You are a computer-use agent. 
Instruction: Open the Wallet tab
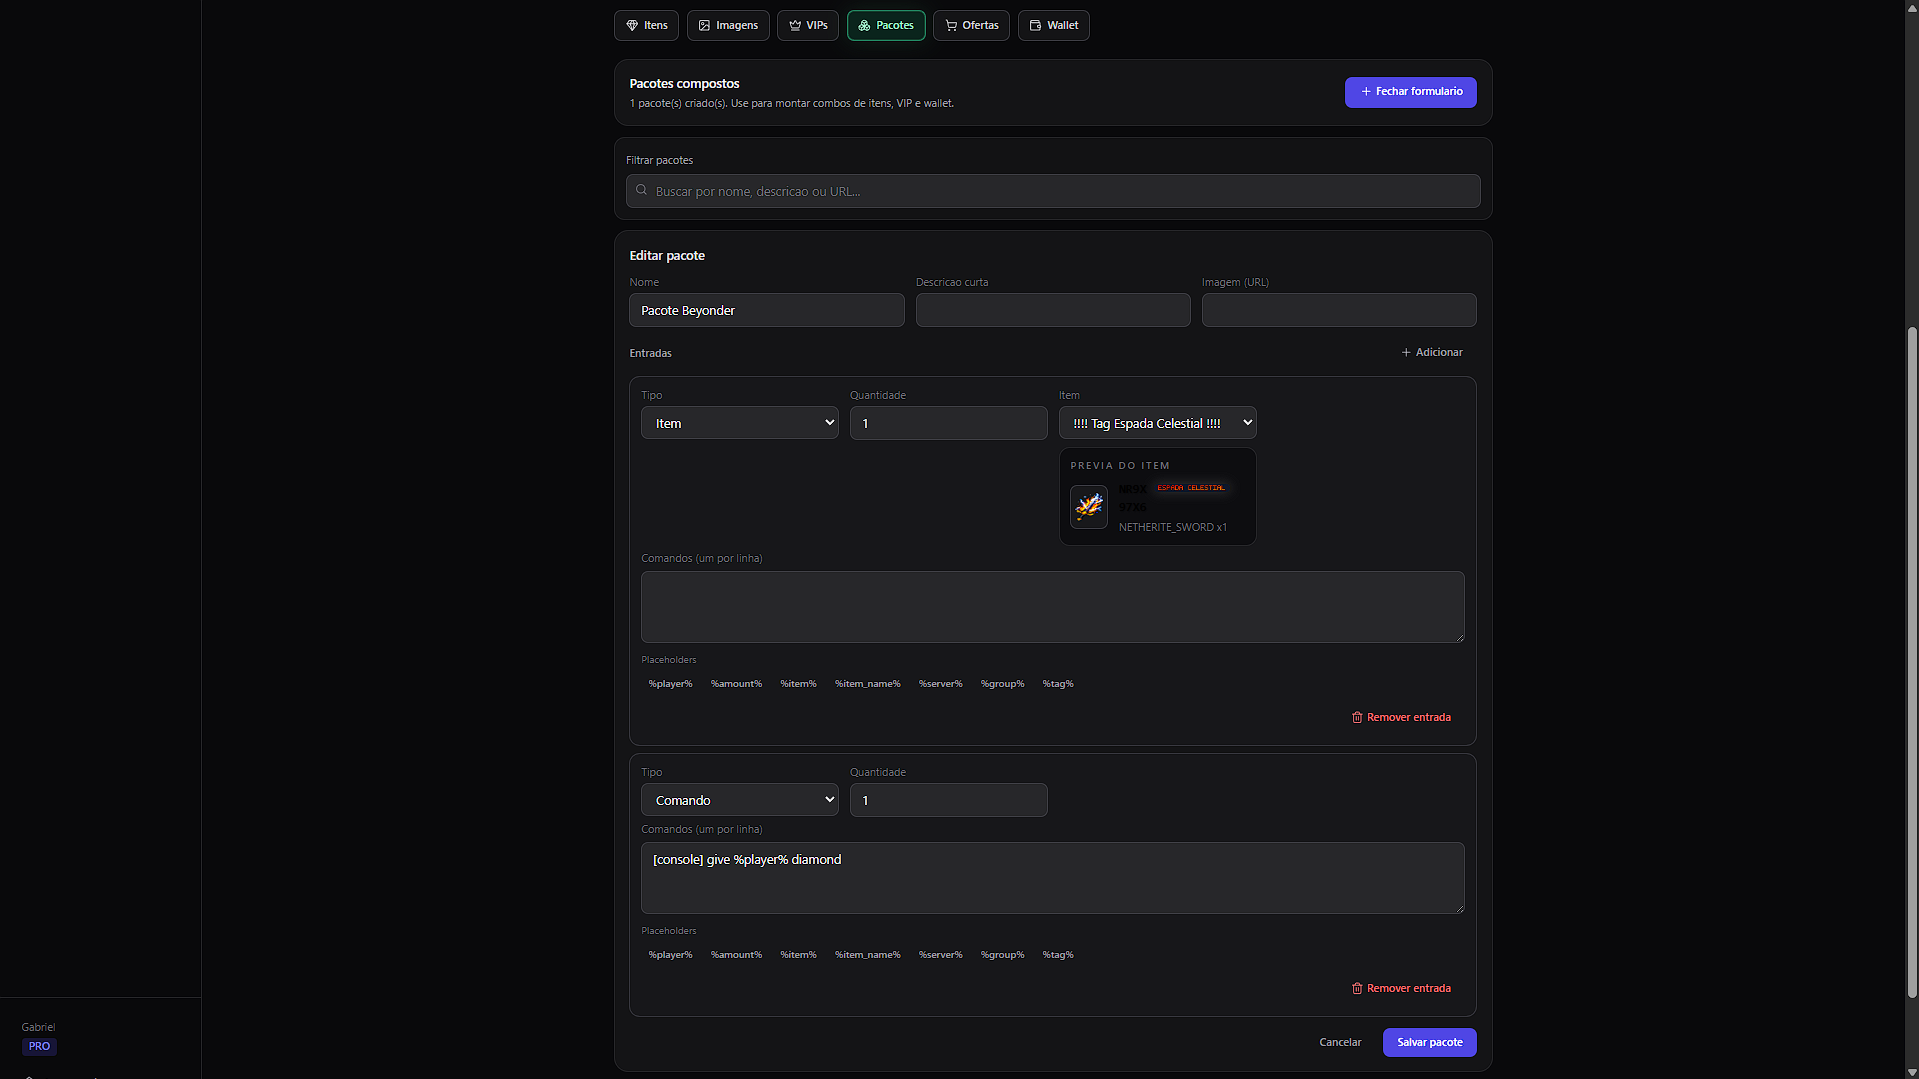tap(1053, 26)
